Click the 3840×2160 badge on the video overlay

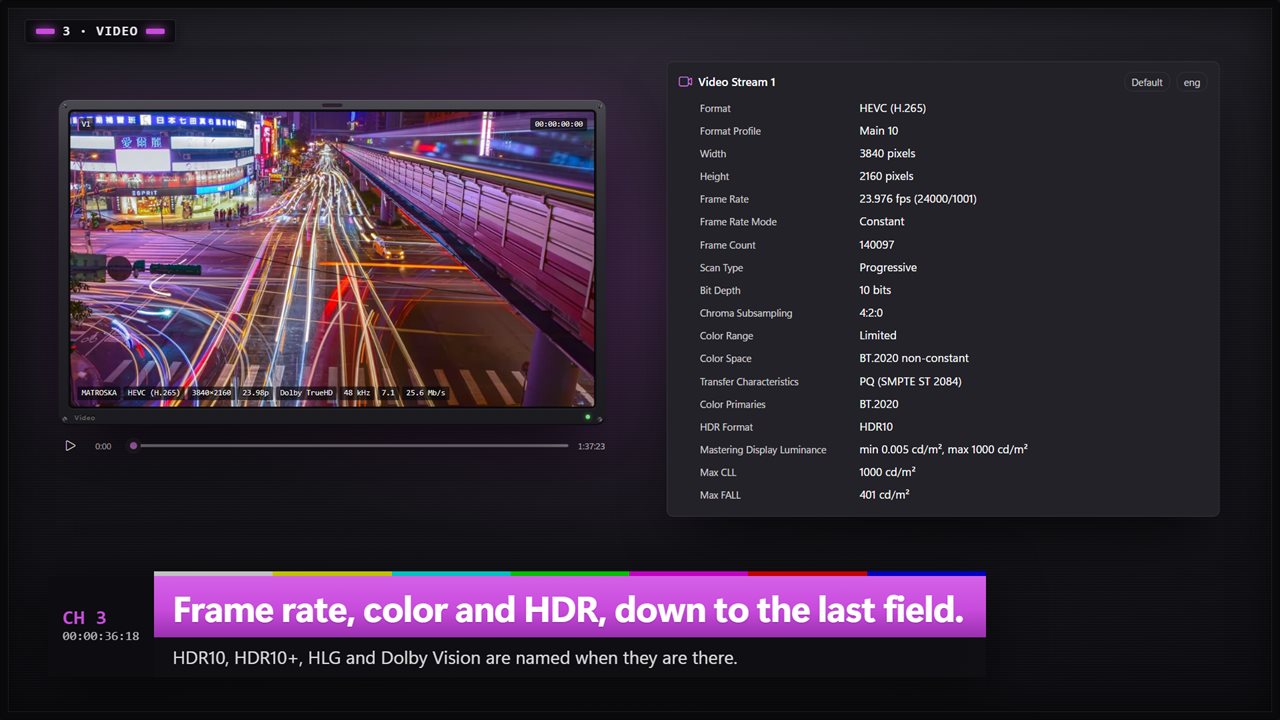click(x=212, y=393)
